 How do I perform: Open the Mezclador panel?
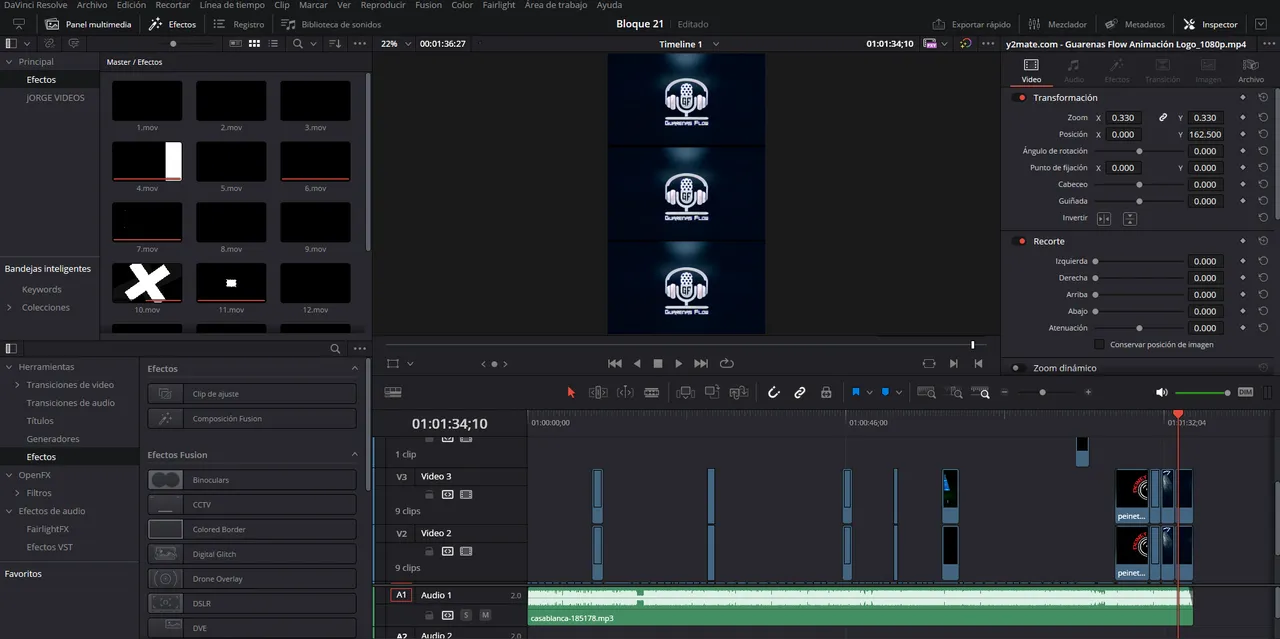(x=1056, y=24)
